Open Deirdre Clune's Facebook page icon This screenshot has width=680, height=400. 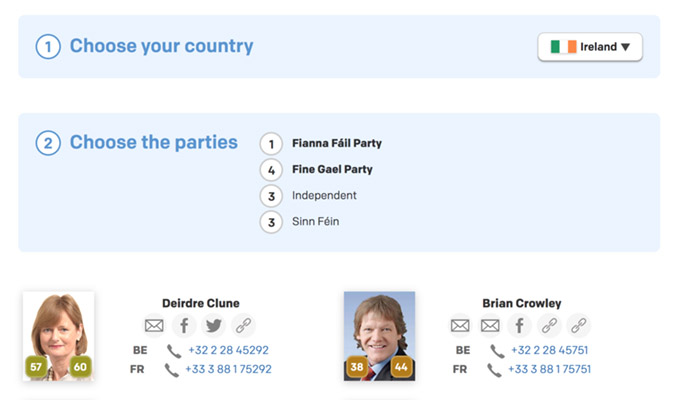[184, 325]
